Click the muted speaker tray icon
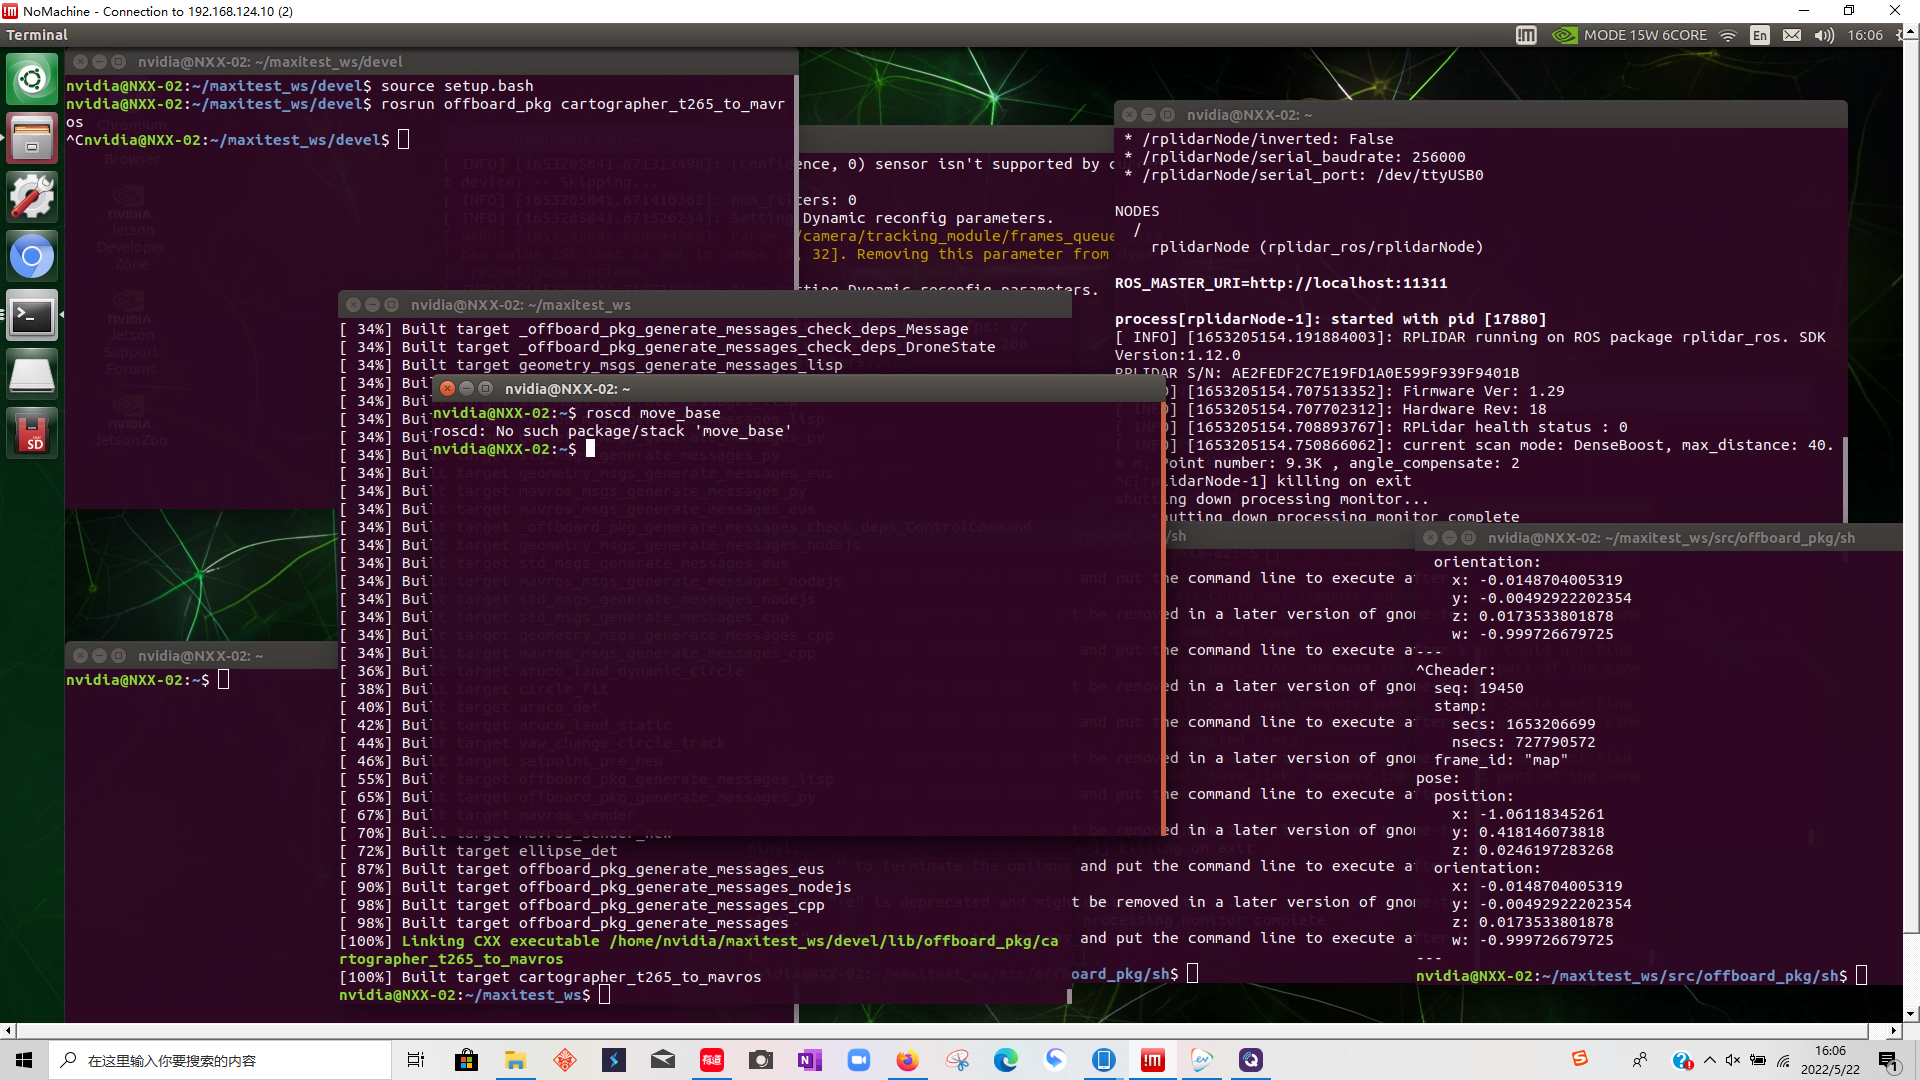This screenshot has width=1920, height=1080. [x=1733, y=1060]
